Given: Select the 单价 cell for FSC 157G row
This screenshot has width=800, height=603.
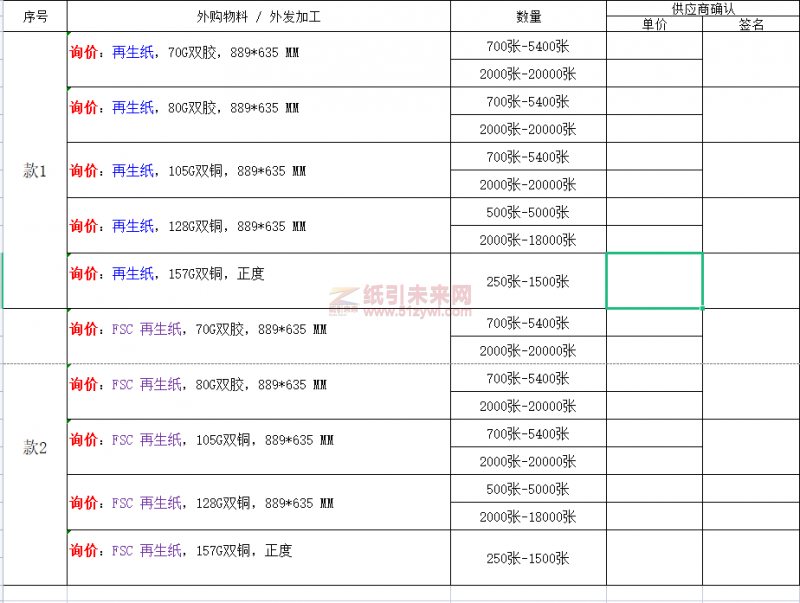Looking at the screenshot, I should click(x=654, y=558).
